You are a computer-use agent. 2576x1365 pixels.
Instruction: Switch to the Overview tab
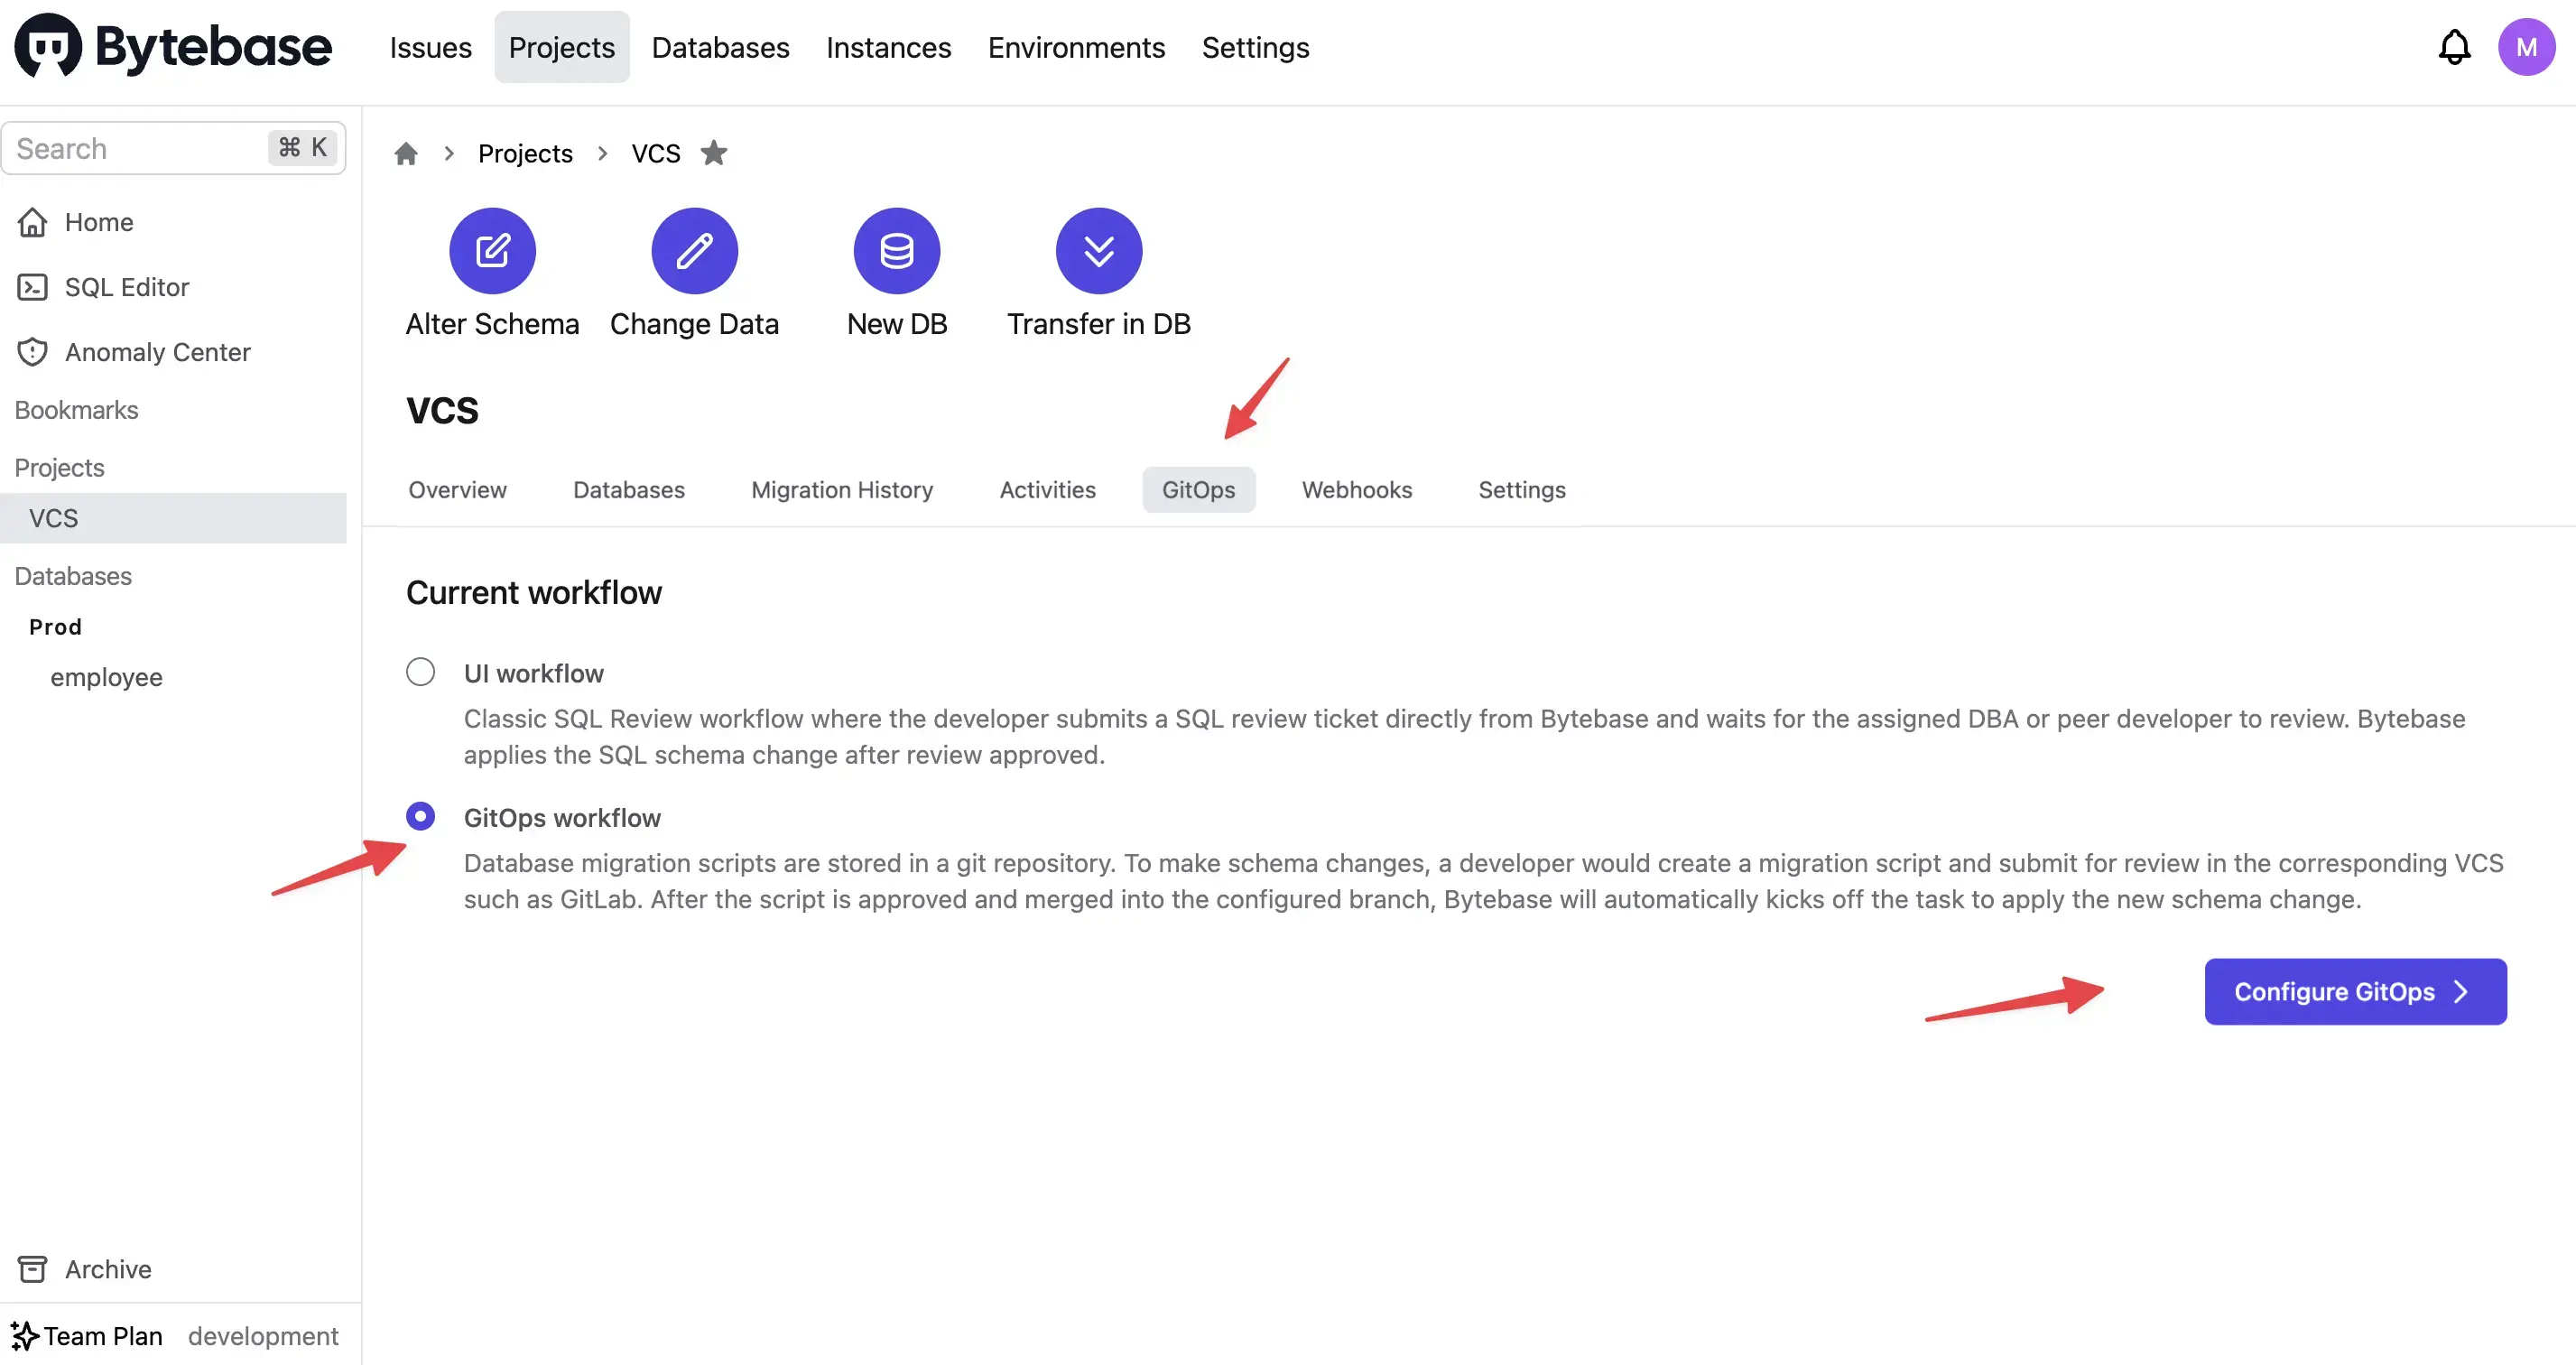(457, 490)
